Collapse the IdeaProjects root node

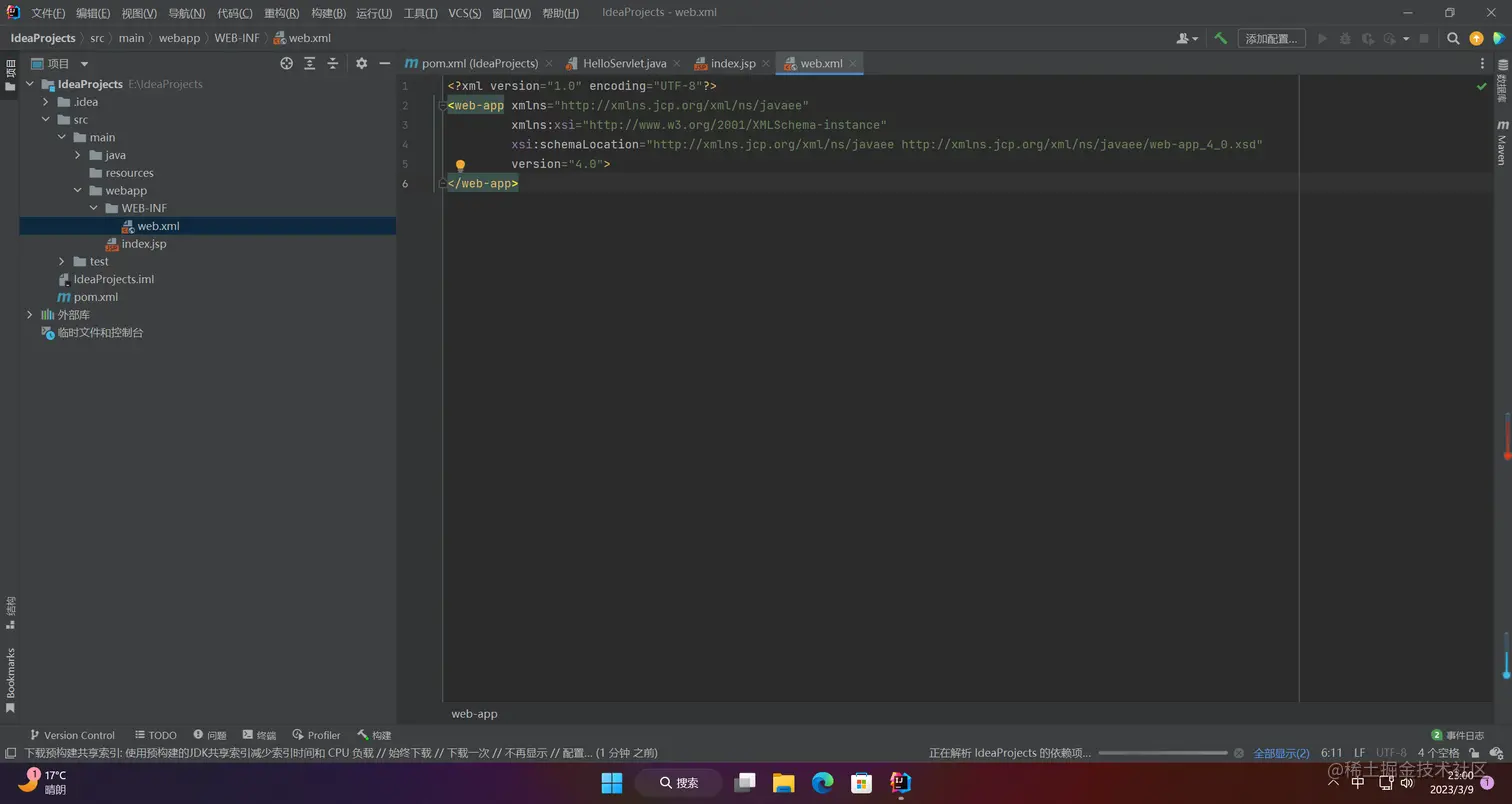click(30, 84)
